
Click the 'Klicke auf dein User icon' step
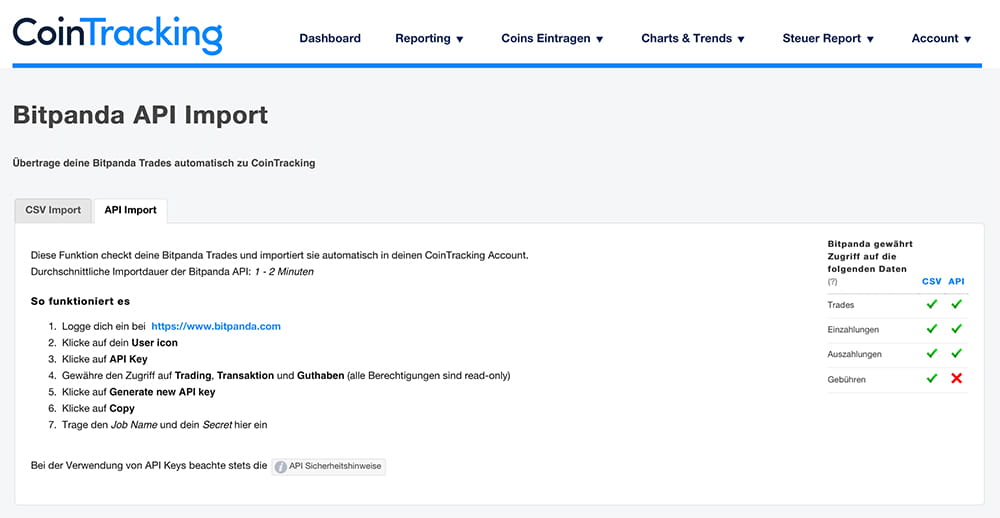(120, 343)
